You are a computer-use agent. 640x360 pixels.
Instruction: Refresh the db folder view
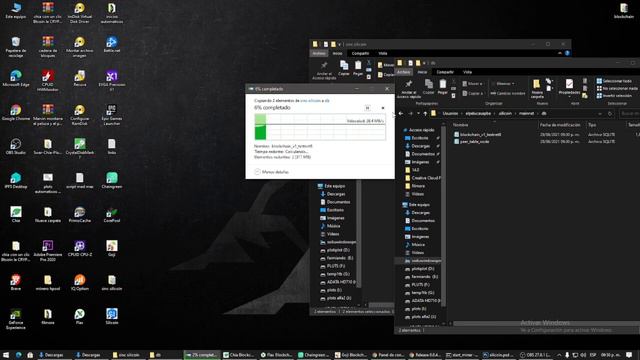click(x=610, y=113)
